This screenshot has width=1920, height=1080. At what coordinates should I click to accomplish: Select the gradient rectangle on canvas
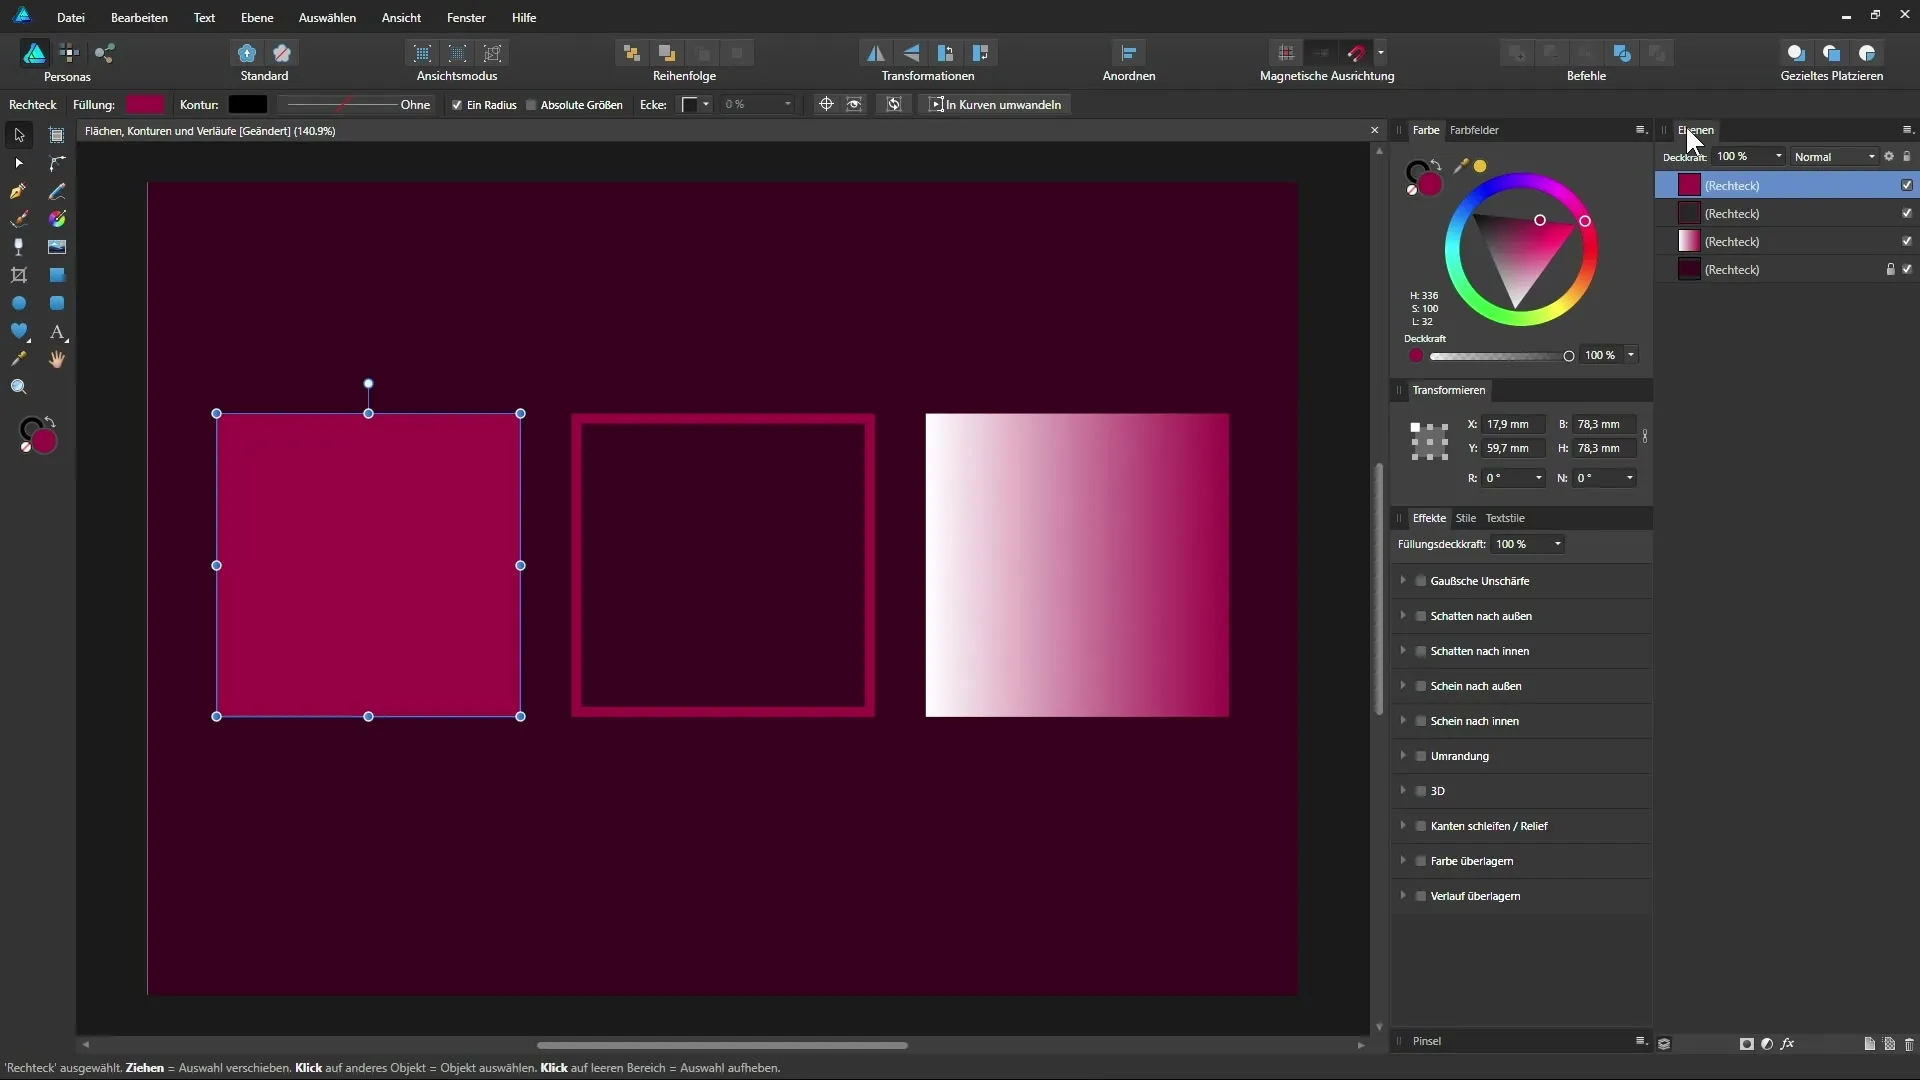click(x=1077, y=565)
